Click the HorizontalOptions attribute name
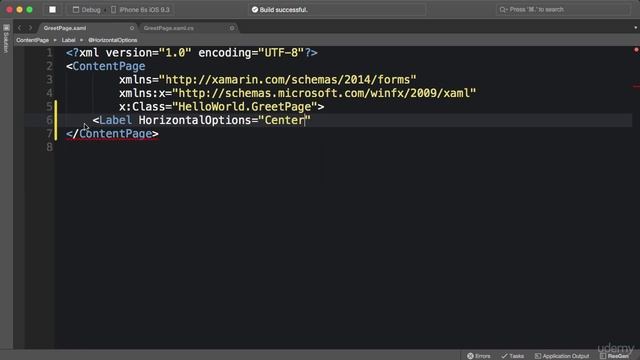 [x=195, y=120]
